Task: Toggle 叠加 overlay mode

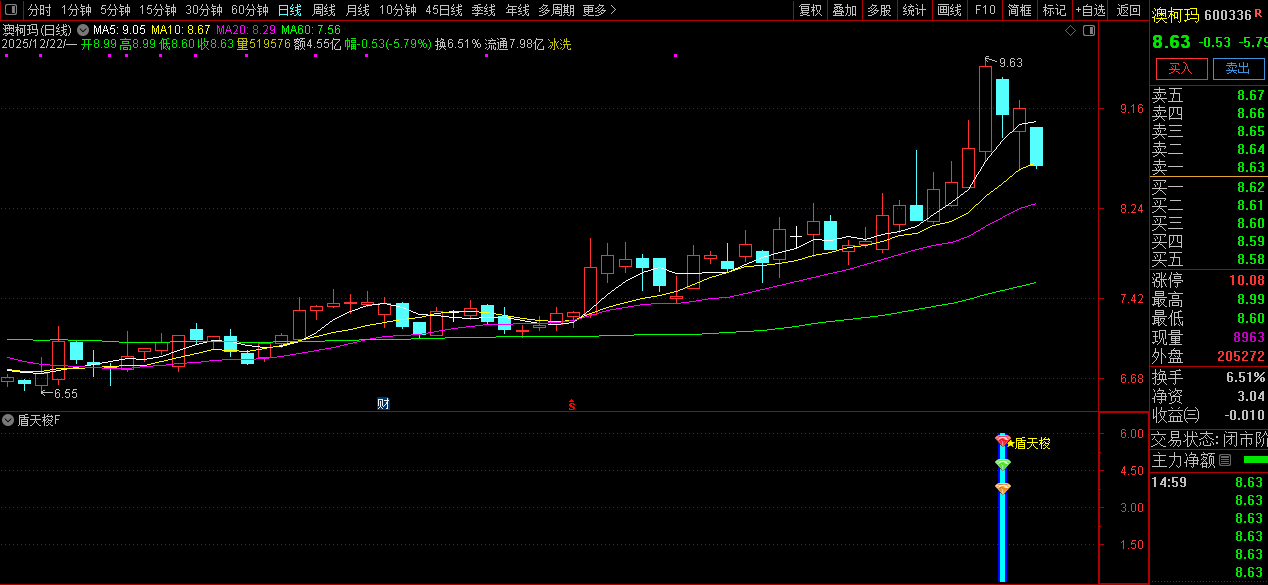Action: [x=844, y=10]
